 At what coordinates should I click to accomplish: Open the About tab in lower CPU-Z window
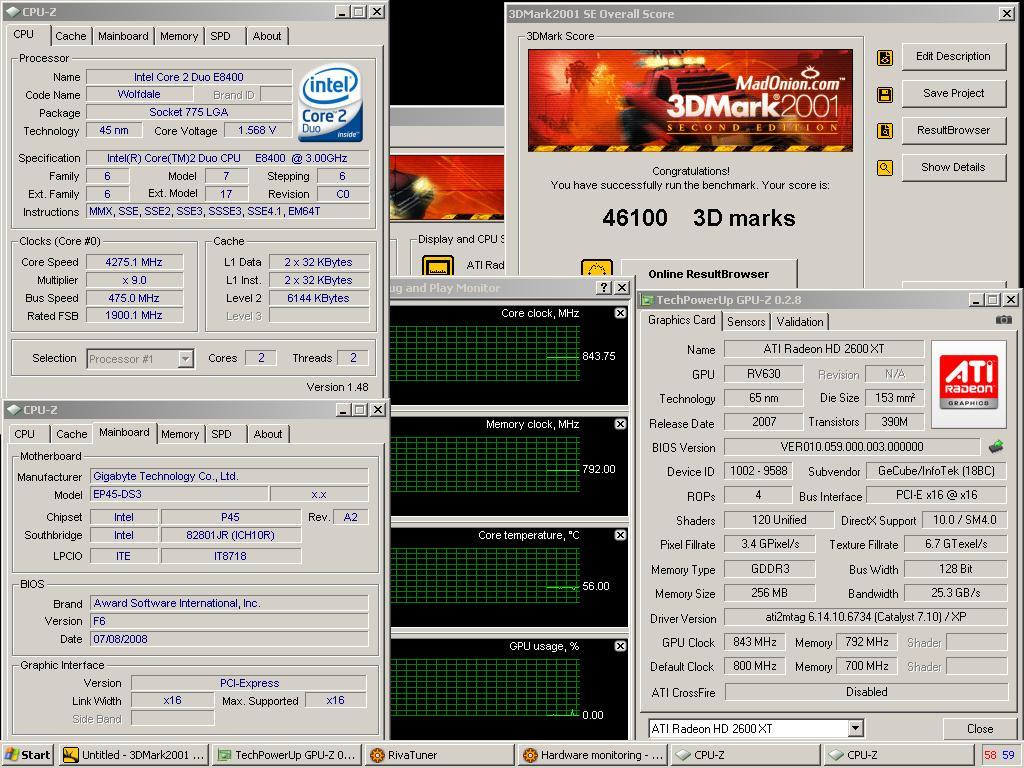pos(268,434)
